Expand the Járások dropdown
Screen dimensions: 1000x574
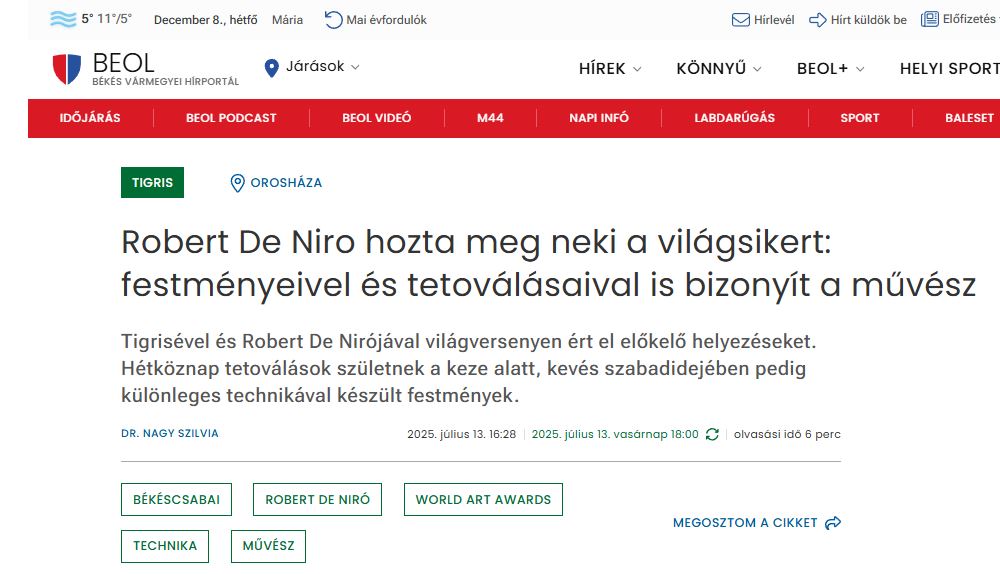click(x=312, y=67)
